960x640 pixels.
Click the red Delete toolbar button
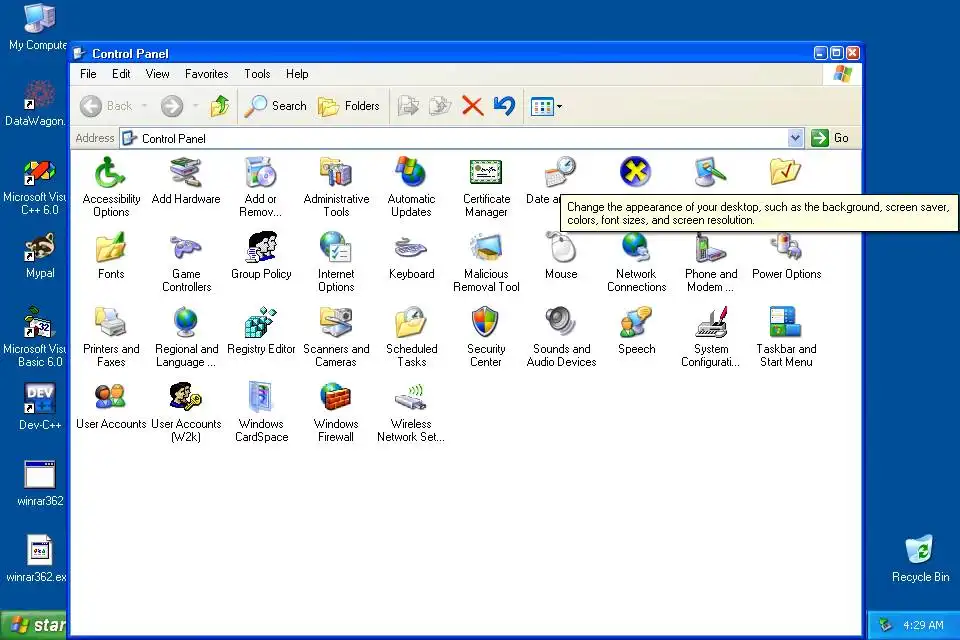(x=472, y=106)
